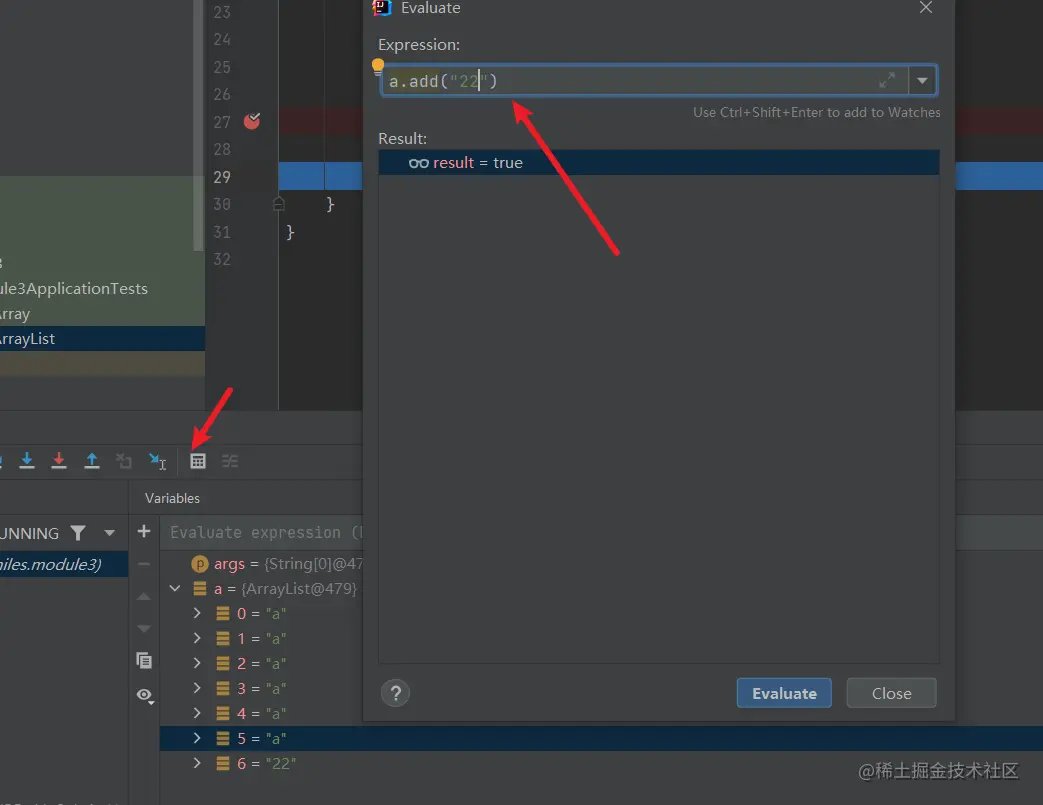The height and width of the screenshot is (805, 1043).
Task: Click the Step Out upward arrow icon
Action: click(92, 460)
